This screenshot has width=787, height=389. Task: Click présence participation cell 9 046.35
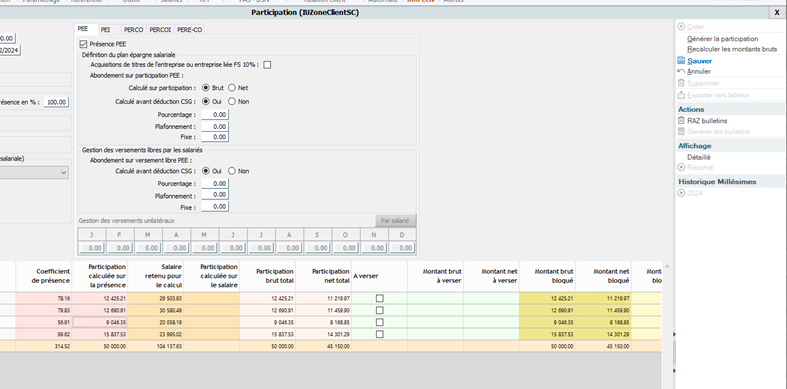[100, 322]
